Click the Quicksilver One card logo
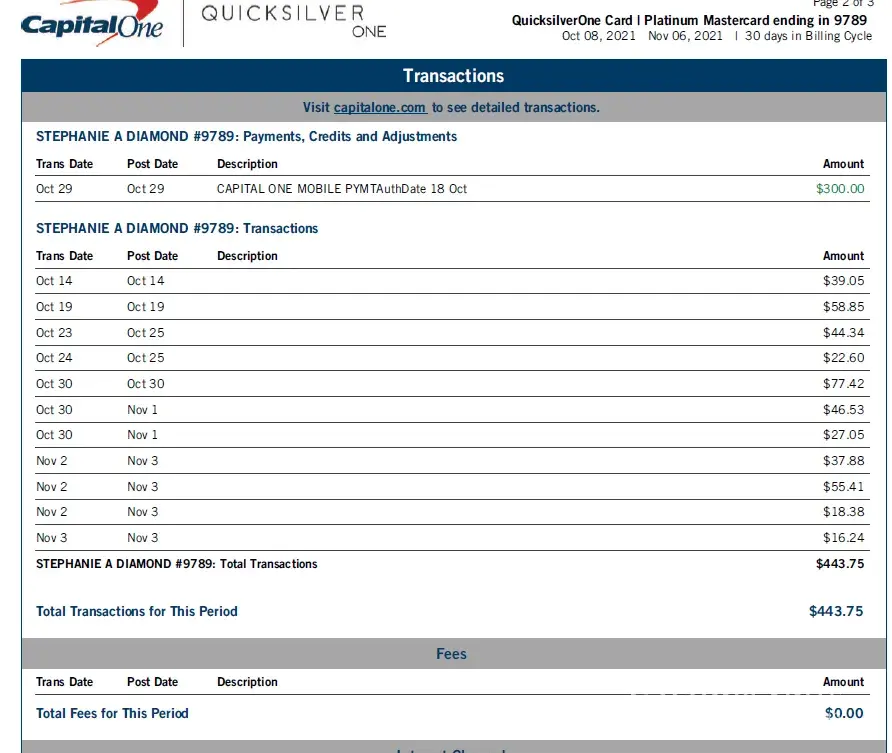 283,22
